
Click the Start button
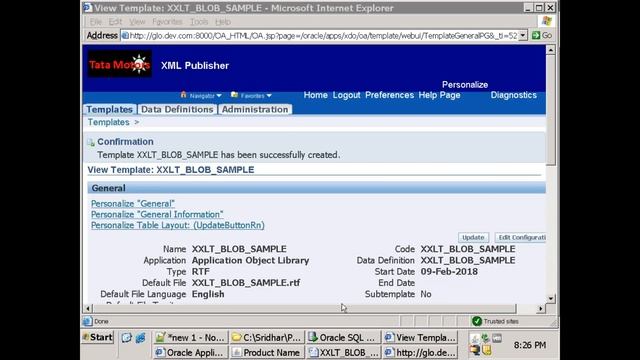98,337
